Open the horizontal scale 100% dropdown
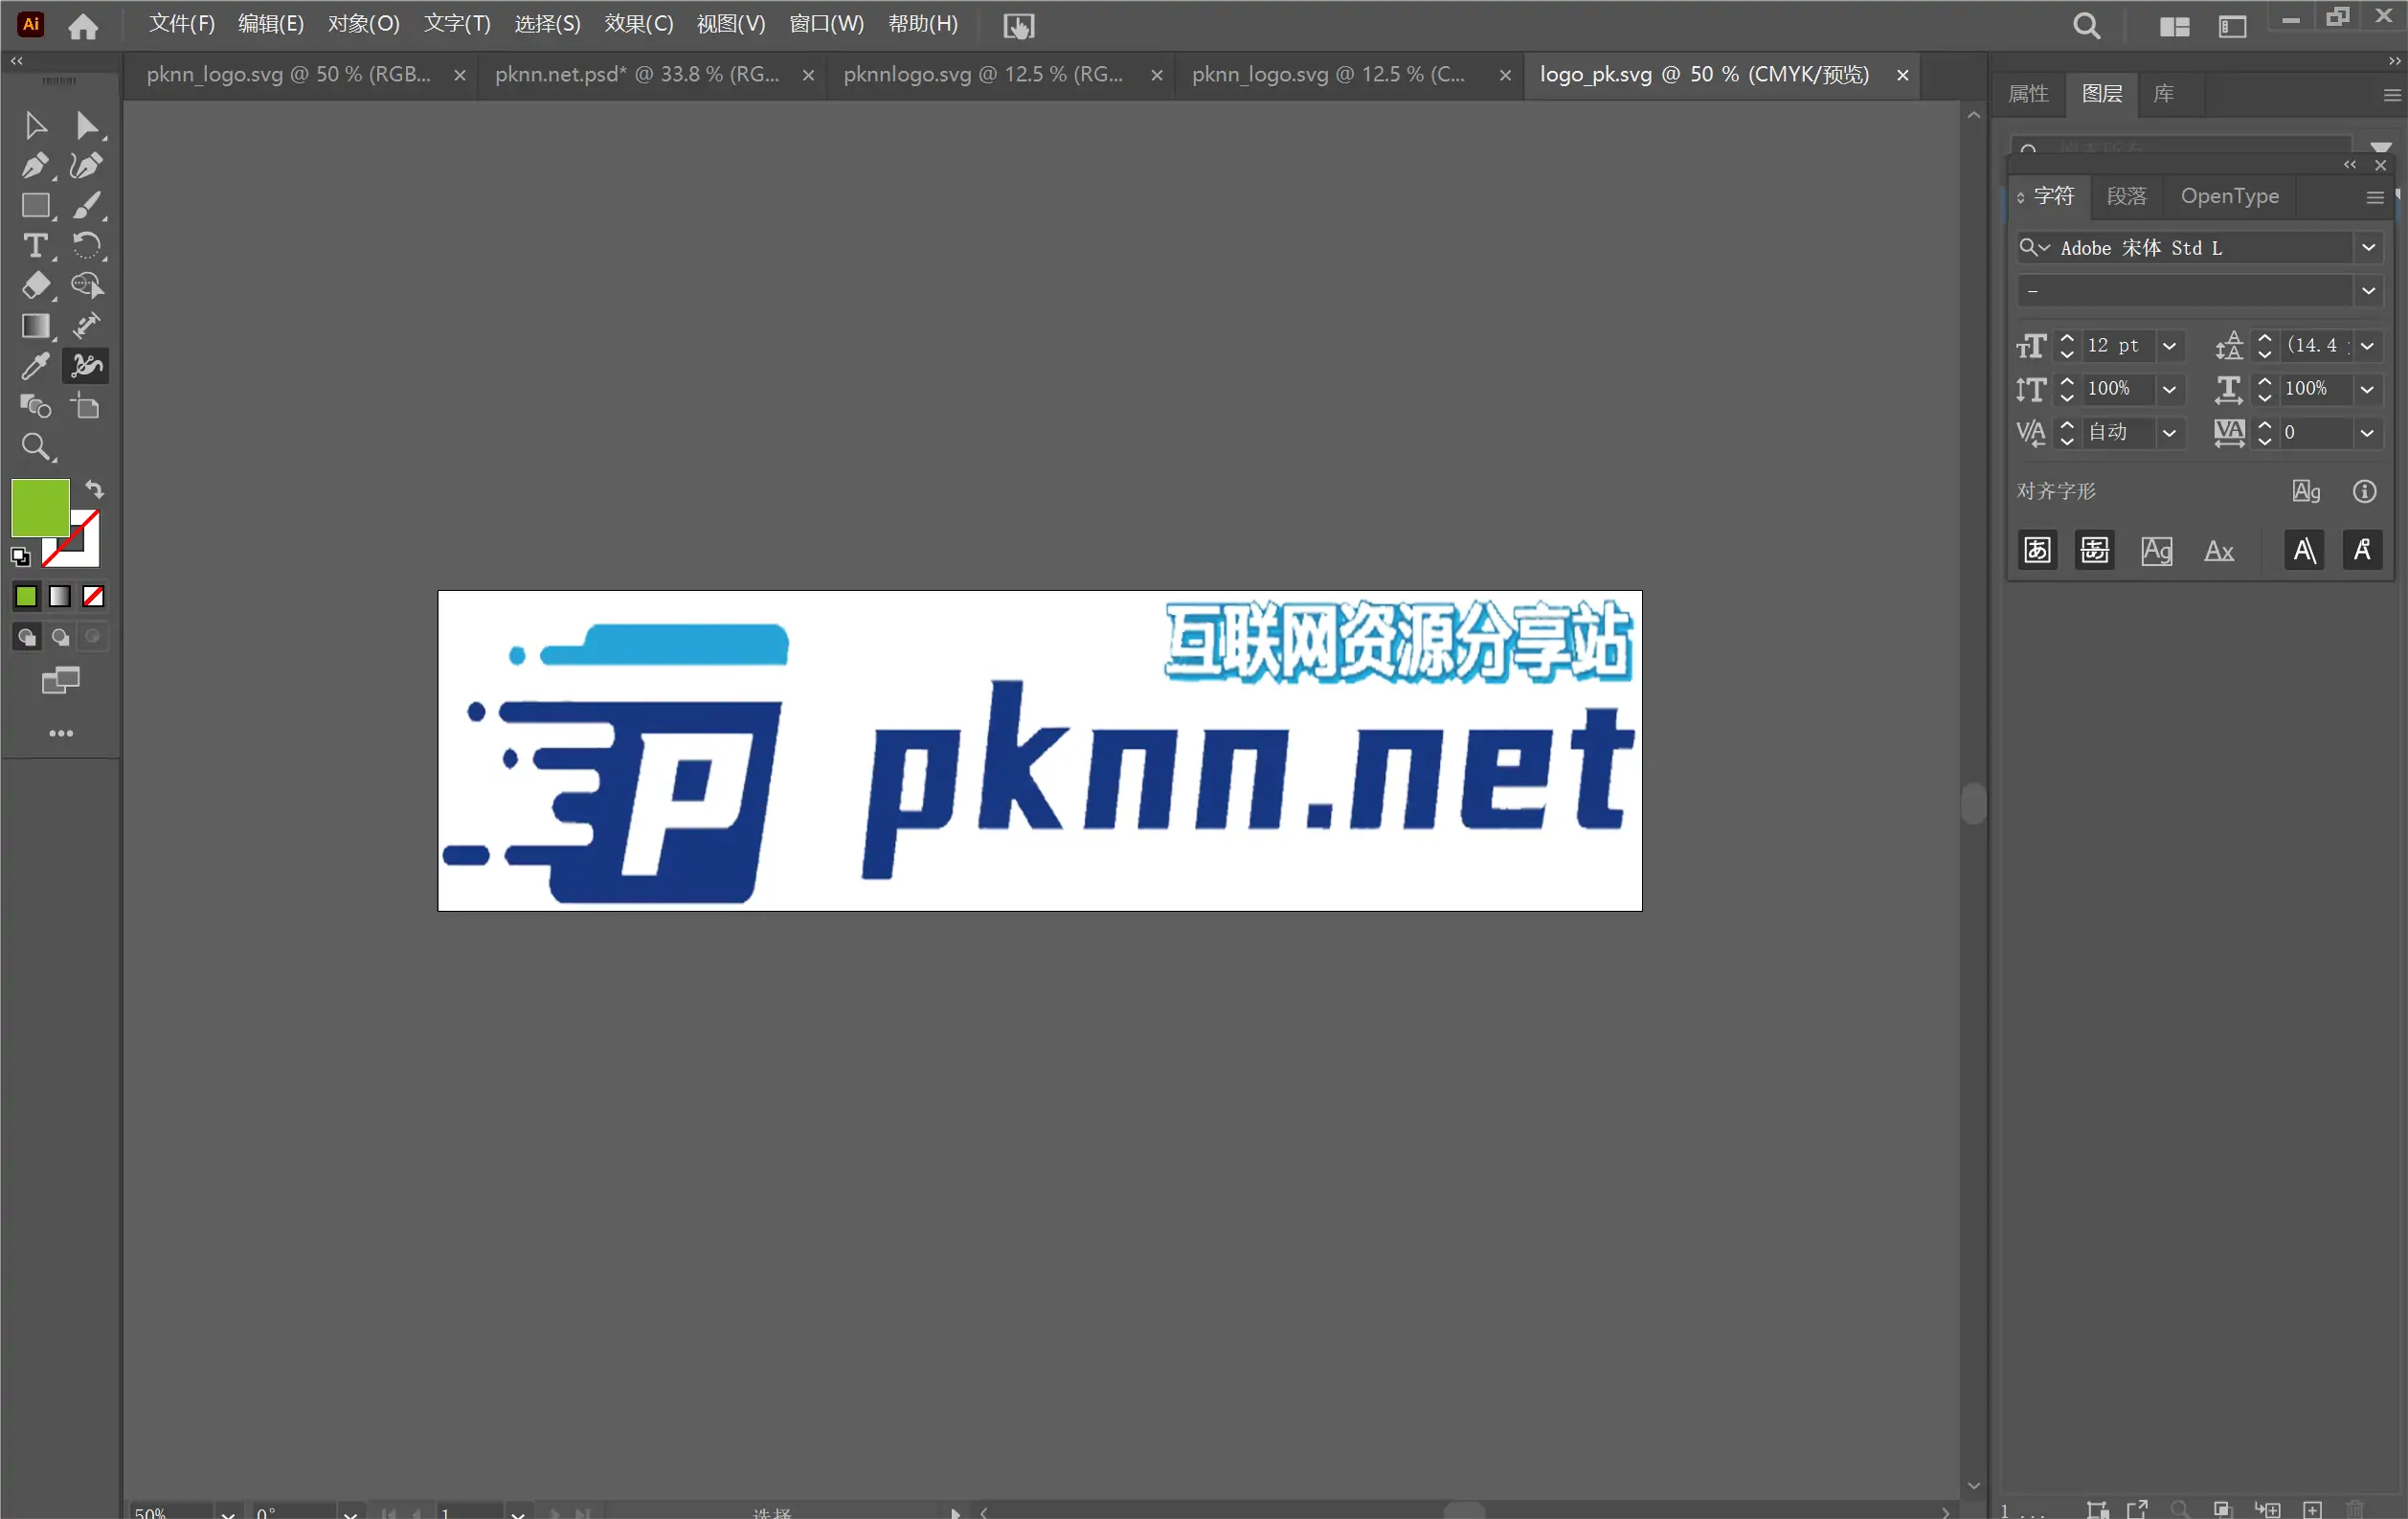The height and width of the screenshot is (1519, 2408). 2367,389
